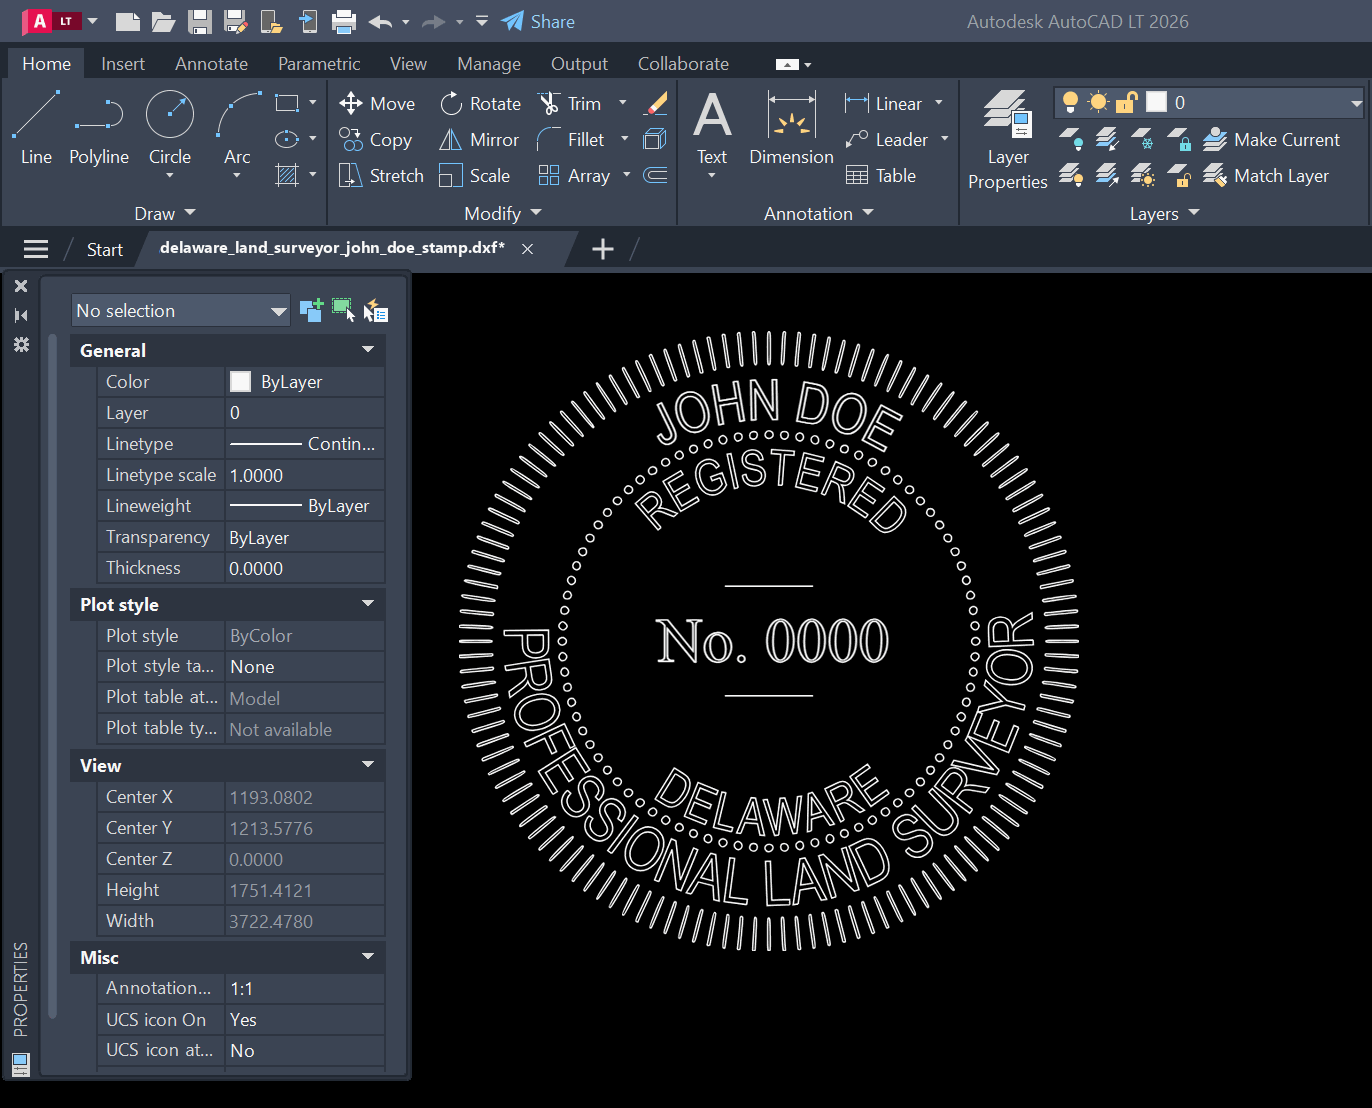This screenshot has height=1108, width=1372.
Task: Open the Output ribbon tab
Action: (x=579, y=63)
